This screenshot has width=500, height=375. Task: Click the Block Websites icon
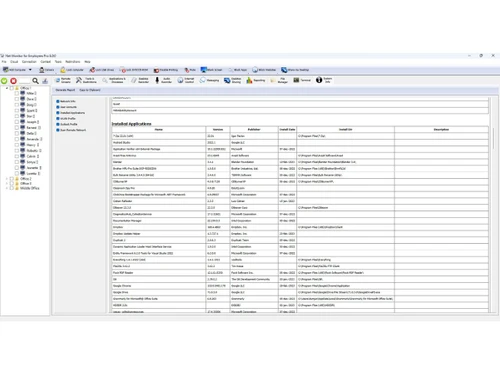(x=255, y=70)
